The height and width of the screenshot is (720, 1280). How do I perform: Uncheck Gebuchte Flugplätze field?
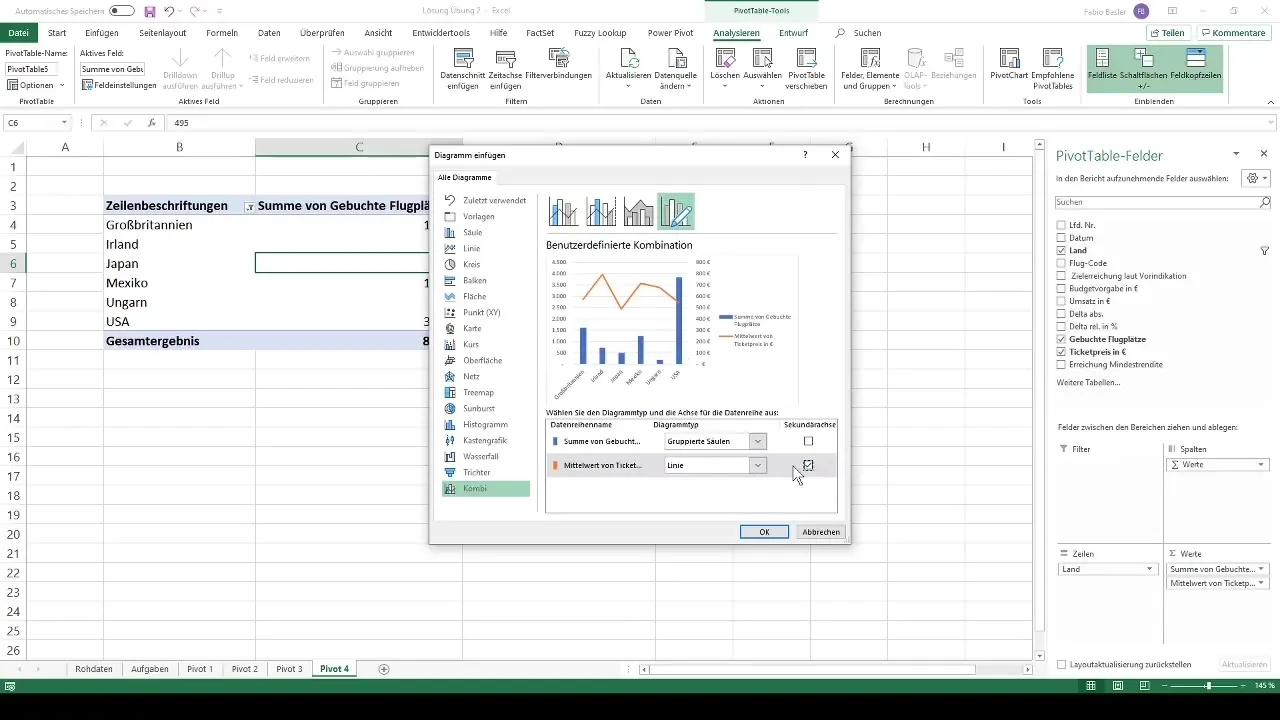[1061, 339]
